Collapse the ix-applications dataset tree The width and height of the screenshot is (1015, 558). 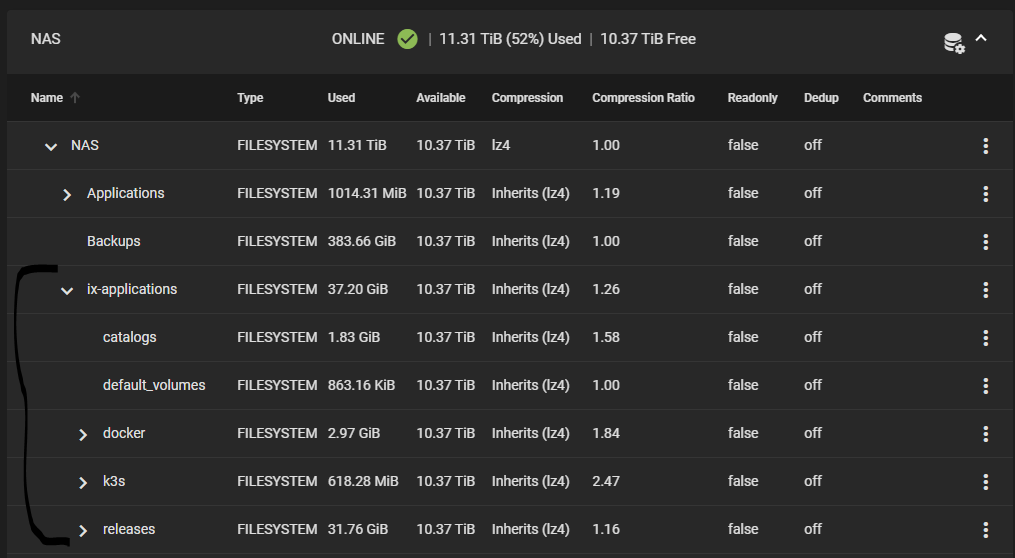pos(67,291)
